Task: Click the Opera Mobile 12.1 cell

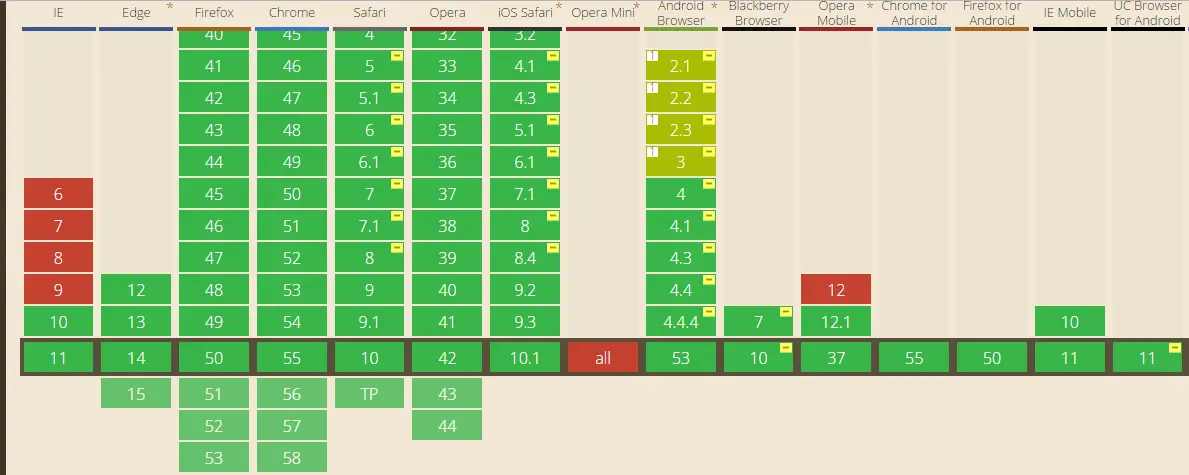Action: [x=836, y=321]
